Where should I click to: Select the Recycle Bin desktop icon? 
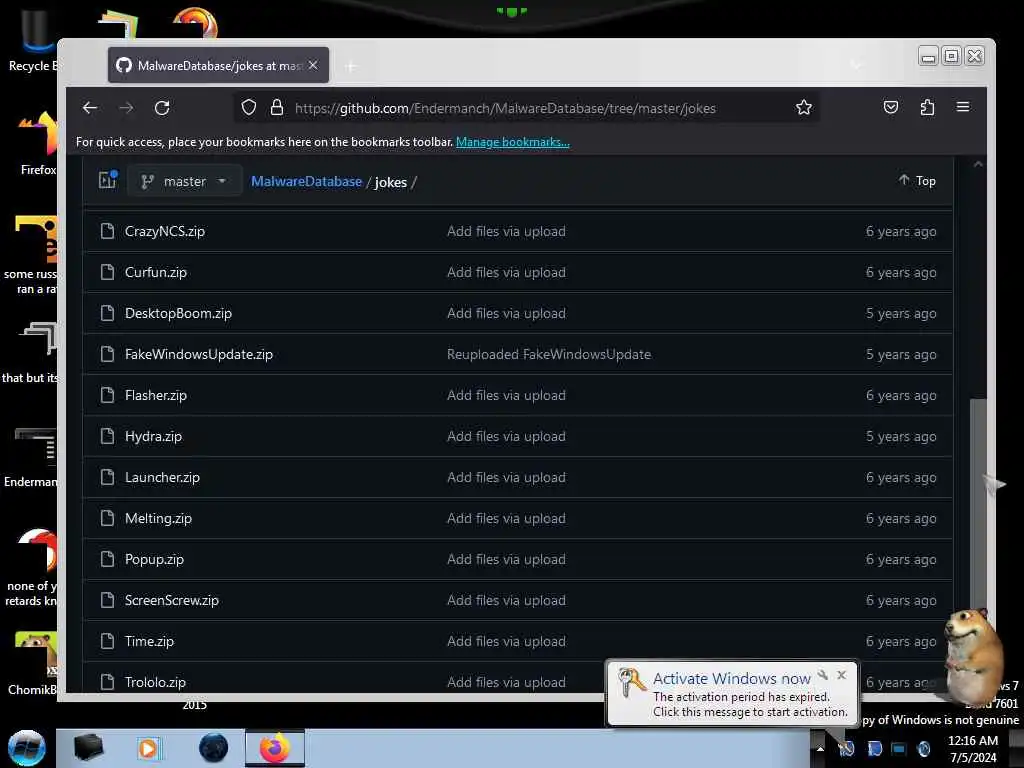click(x=33, y=40)
